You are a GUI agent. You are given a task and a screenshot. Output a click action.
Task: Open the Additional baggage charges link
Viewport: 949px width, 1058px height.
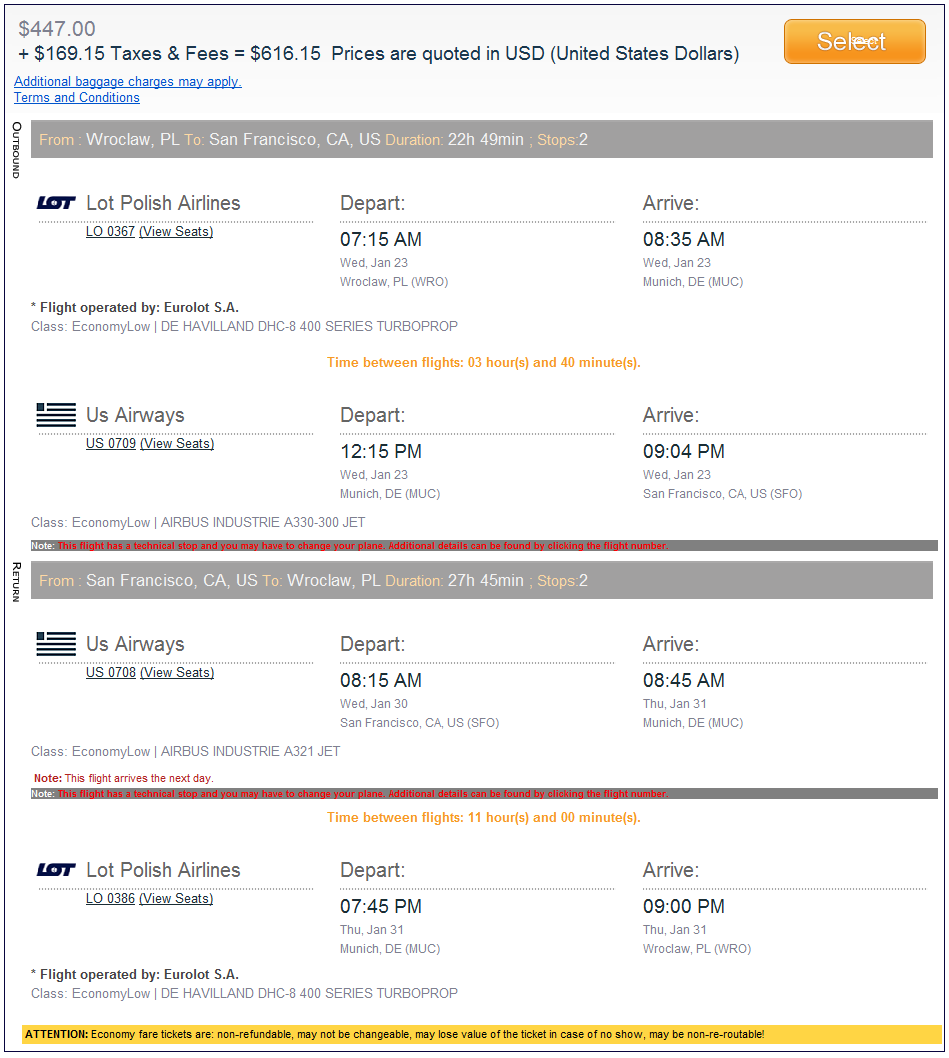tap(128, 82)
